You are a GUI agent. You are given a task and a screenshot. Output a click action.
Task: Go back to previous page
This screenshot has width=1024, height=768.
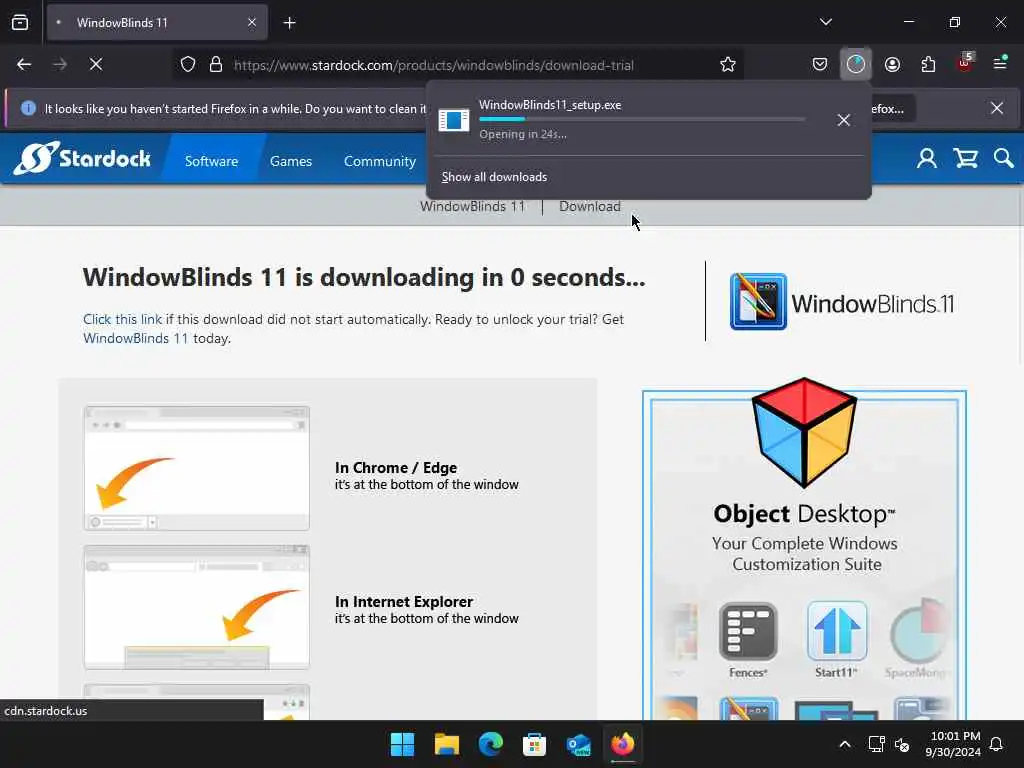click(x=24, y=65)
